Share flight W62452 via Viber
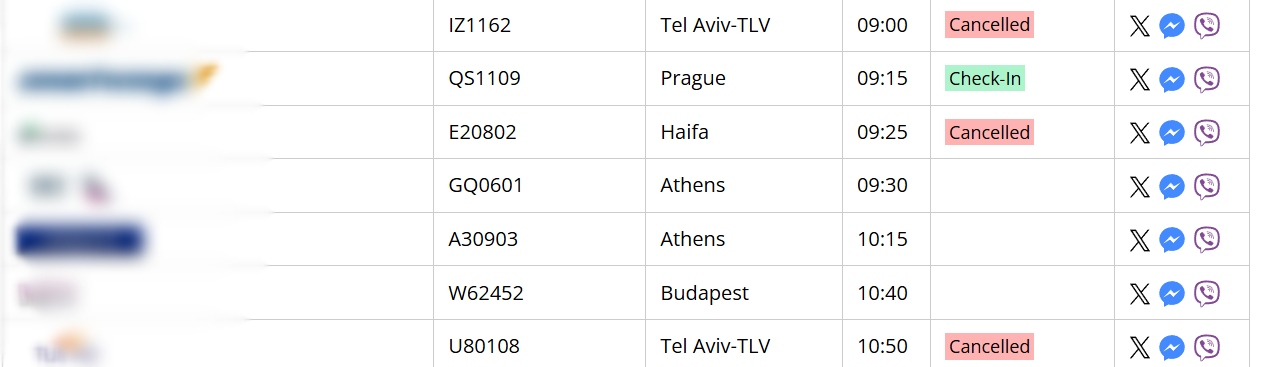The width and height of the screenshot is (1262, 367). point(1207,294)
